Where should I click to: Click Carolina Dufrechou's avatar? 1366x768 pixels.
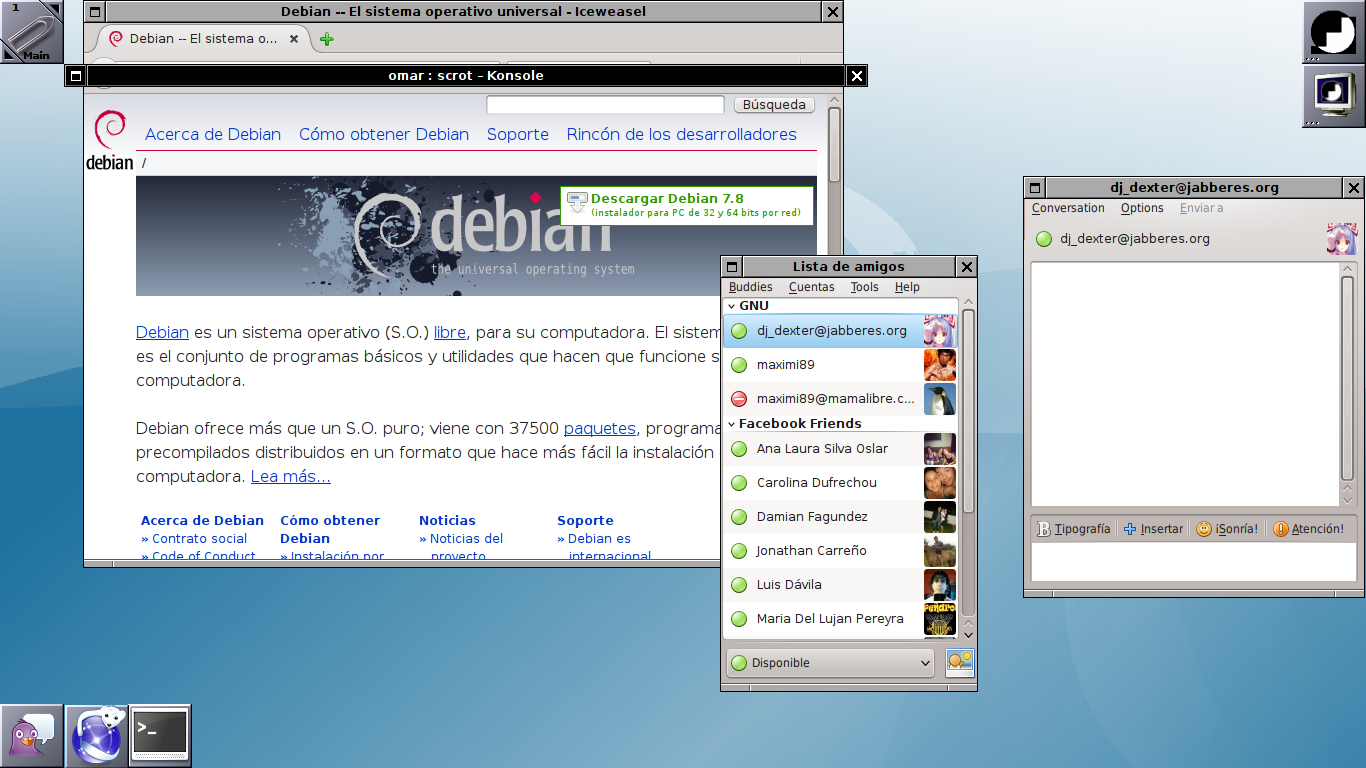pyautogui.click(x=940, y=482)
